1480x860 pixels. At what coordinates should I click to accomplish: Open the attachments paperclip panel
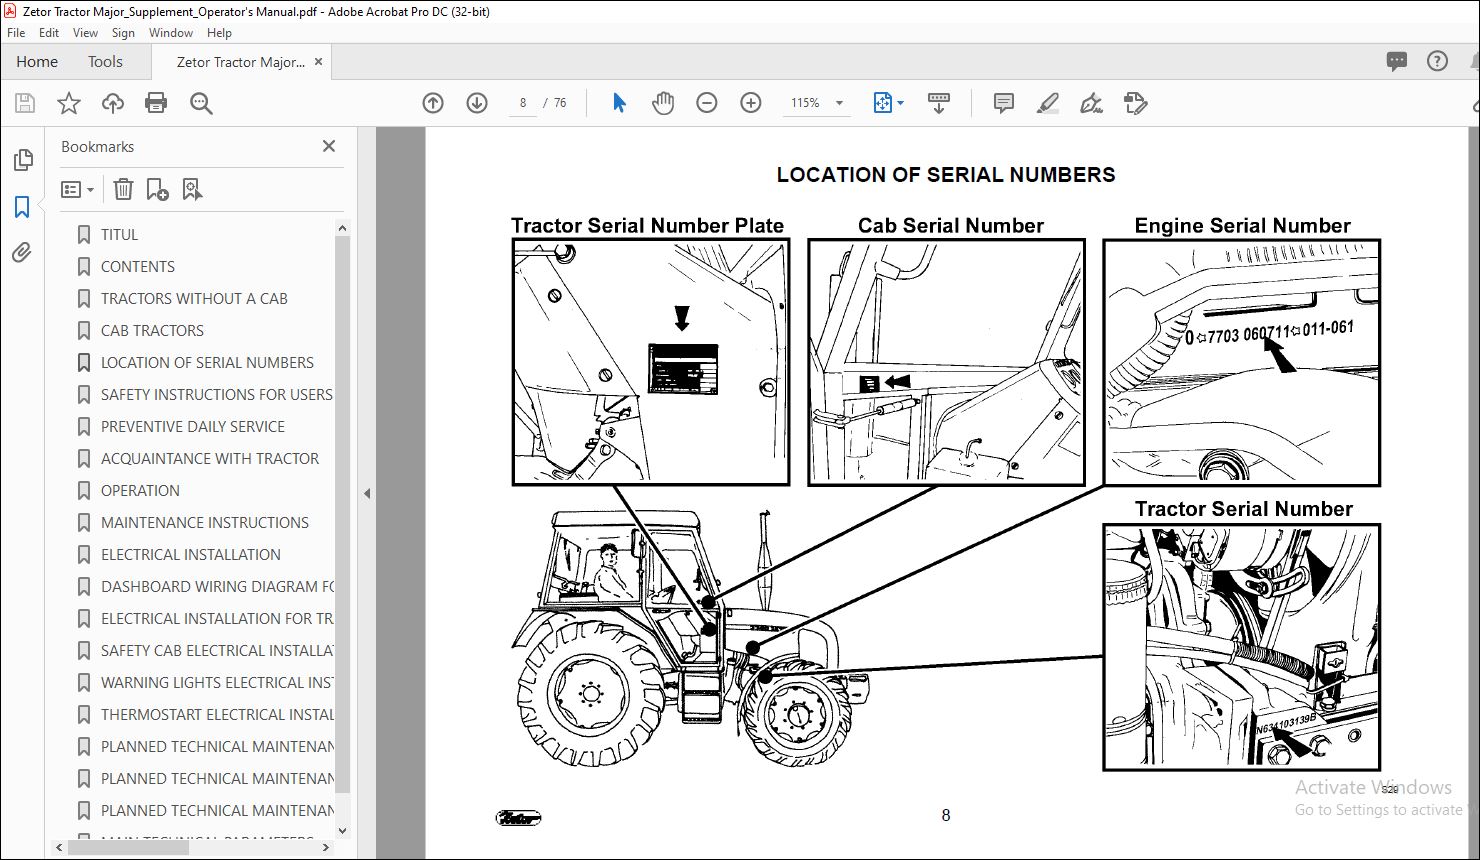(22, 253)
